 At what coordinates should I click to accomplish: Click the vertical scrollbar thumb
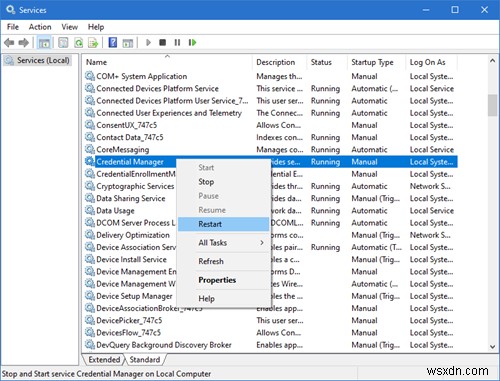tap(492, 105)
